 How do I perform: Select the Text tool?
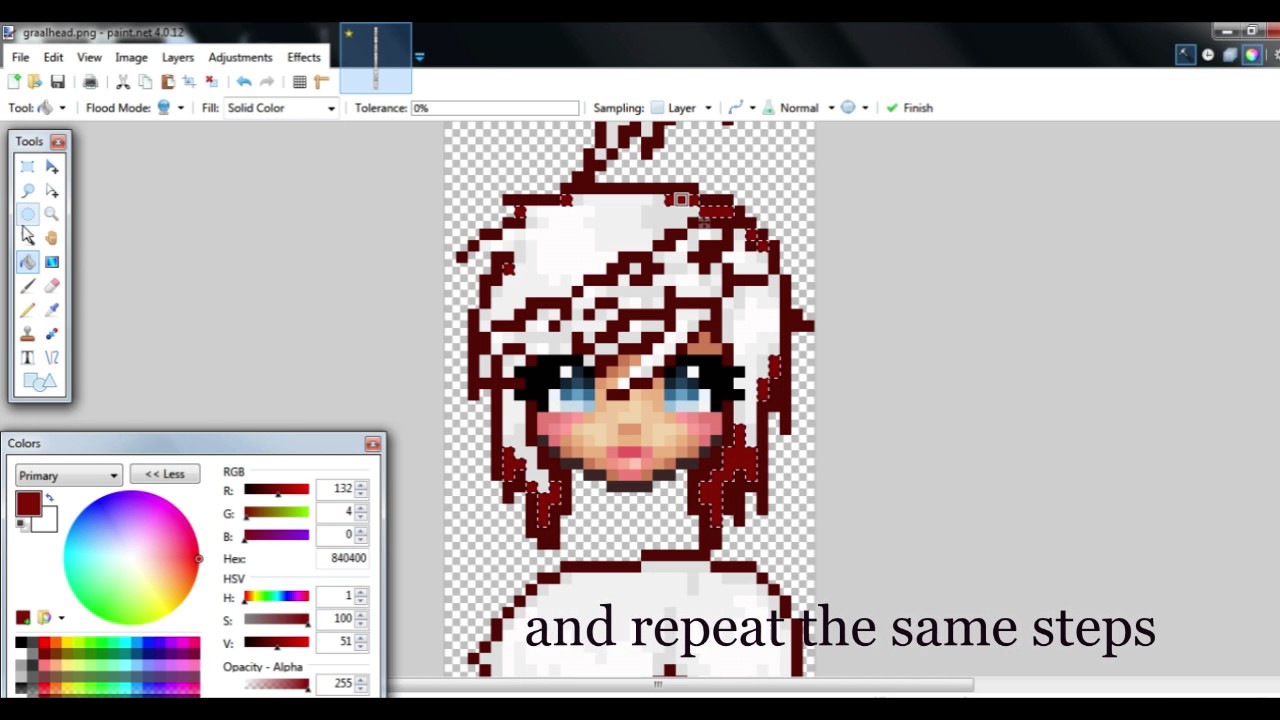pyautogui.click(x=28, y=358)
